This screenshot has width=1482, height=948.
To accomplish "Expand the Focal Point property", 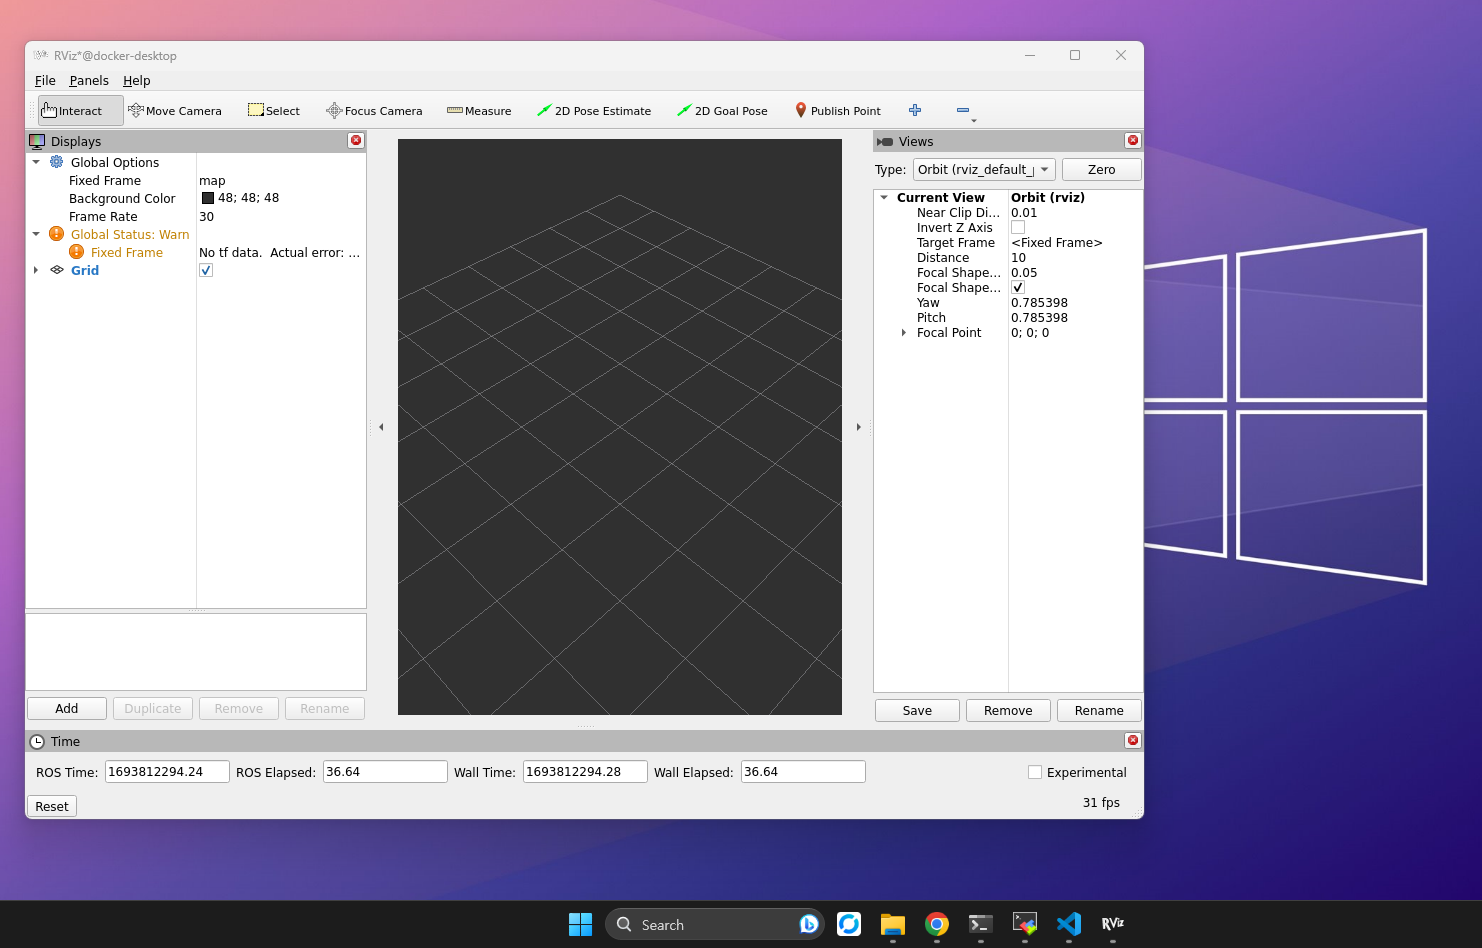I will [x=904, y=332].
